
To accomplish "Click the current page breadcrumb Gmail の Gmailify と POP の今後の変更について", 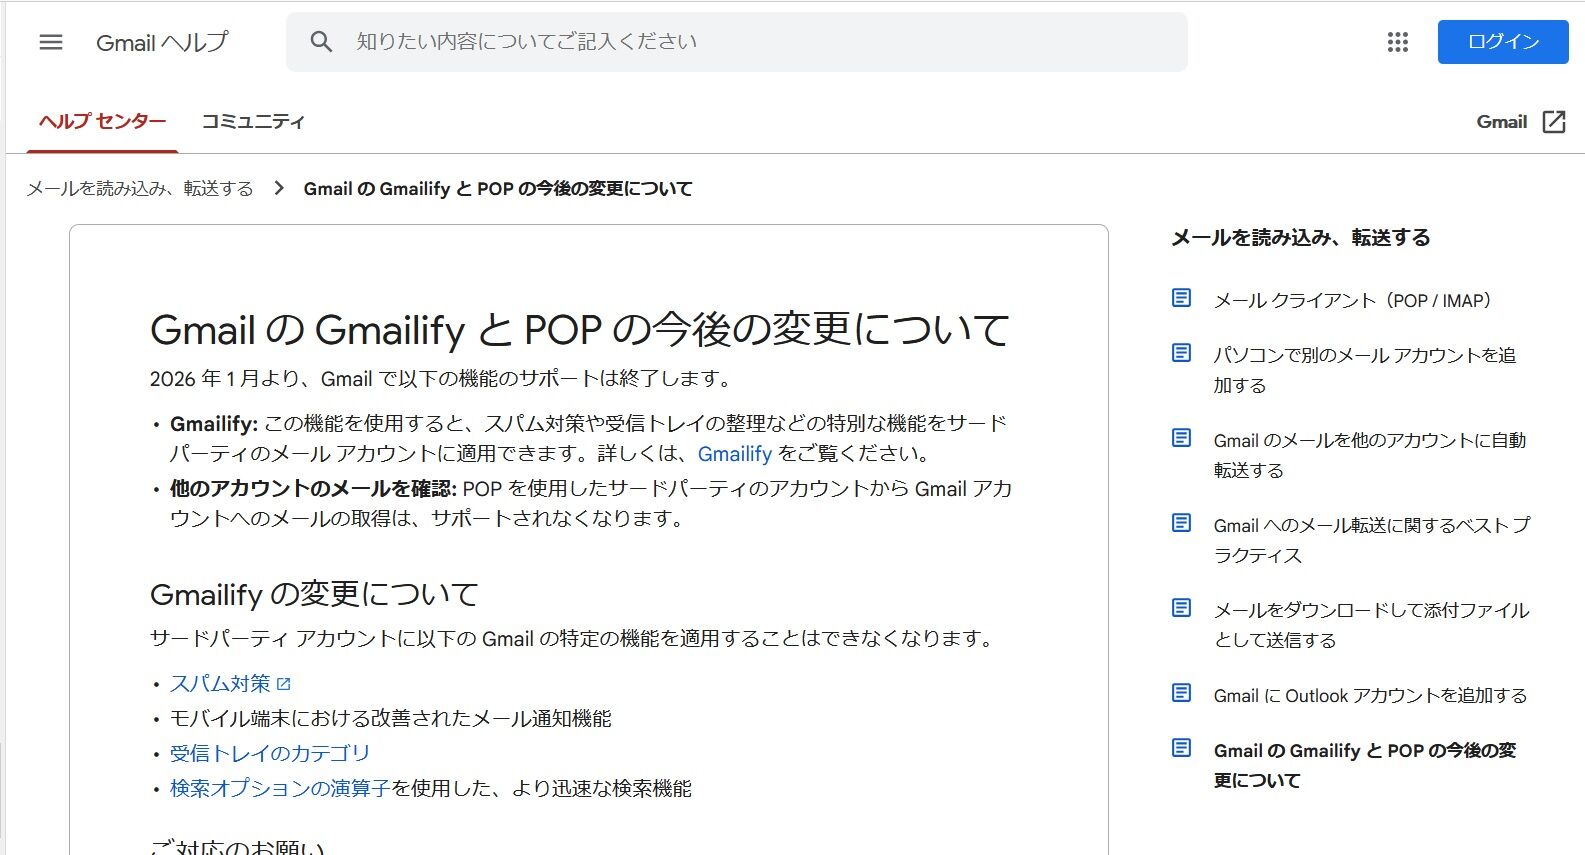I will tap(498, 188).
